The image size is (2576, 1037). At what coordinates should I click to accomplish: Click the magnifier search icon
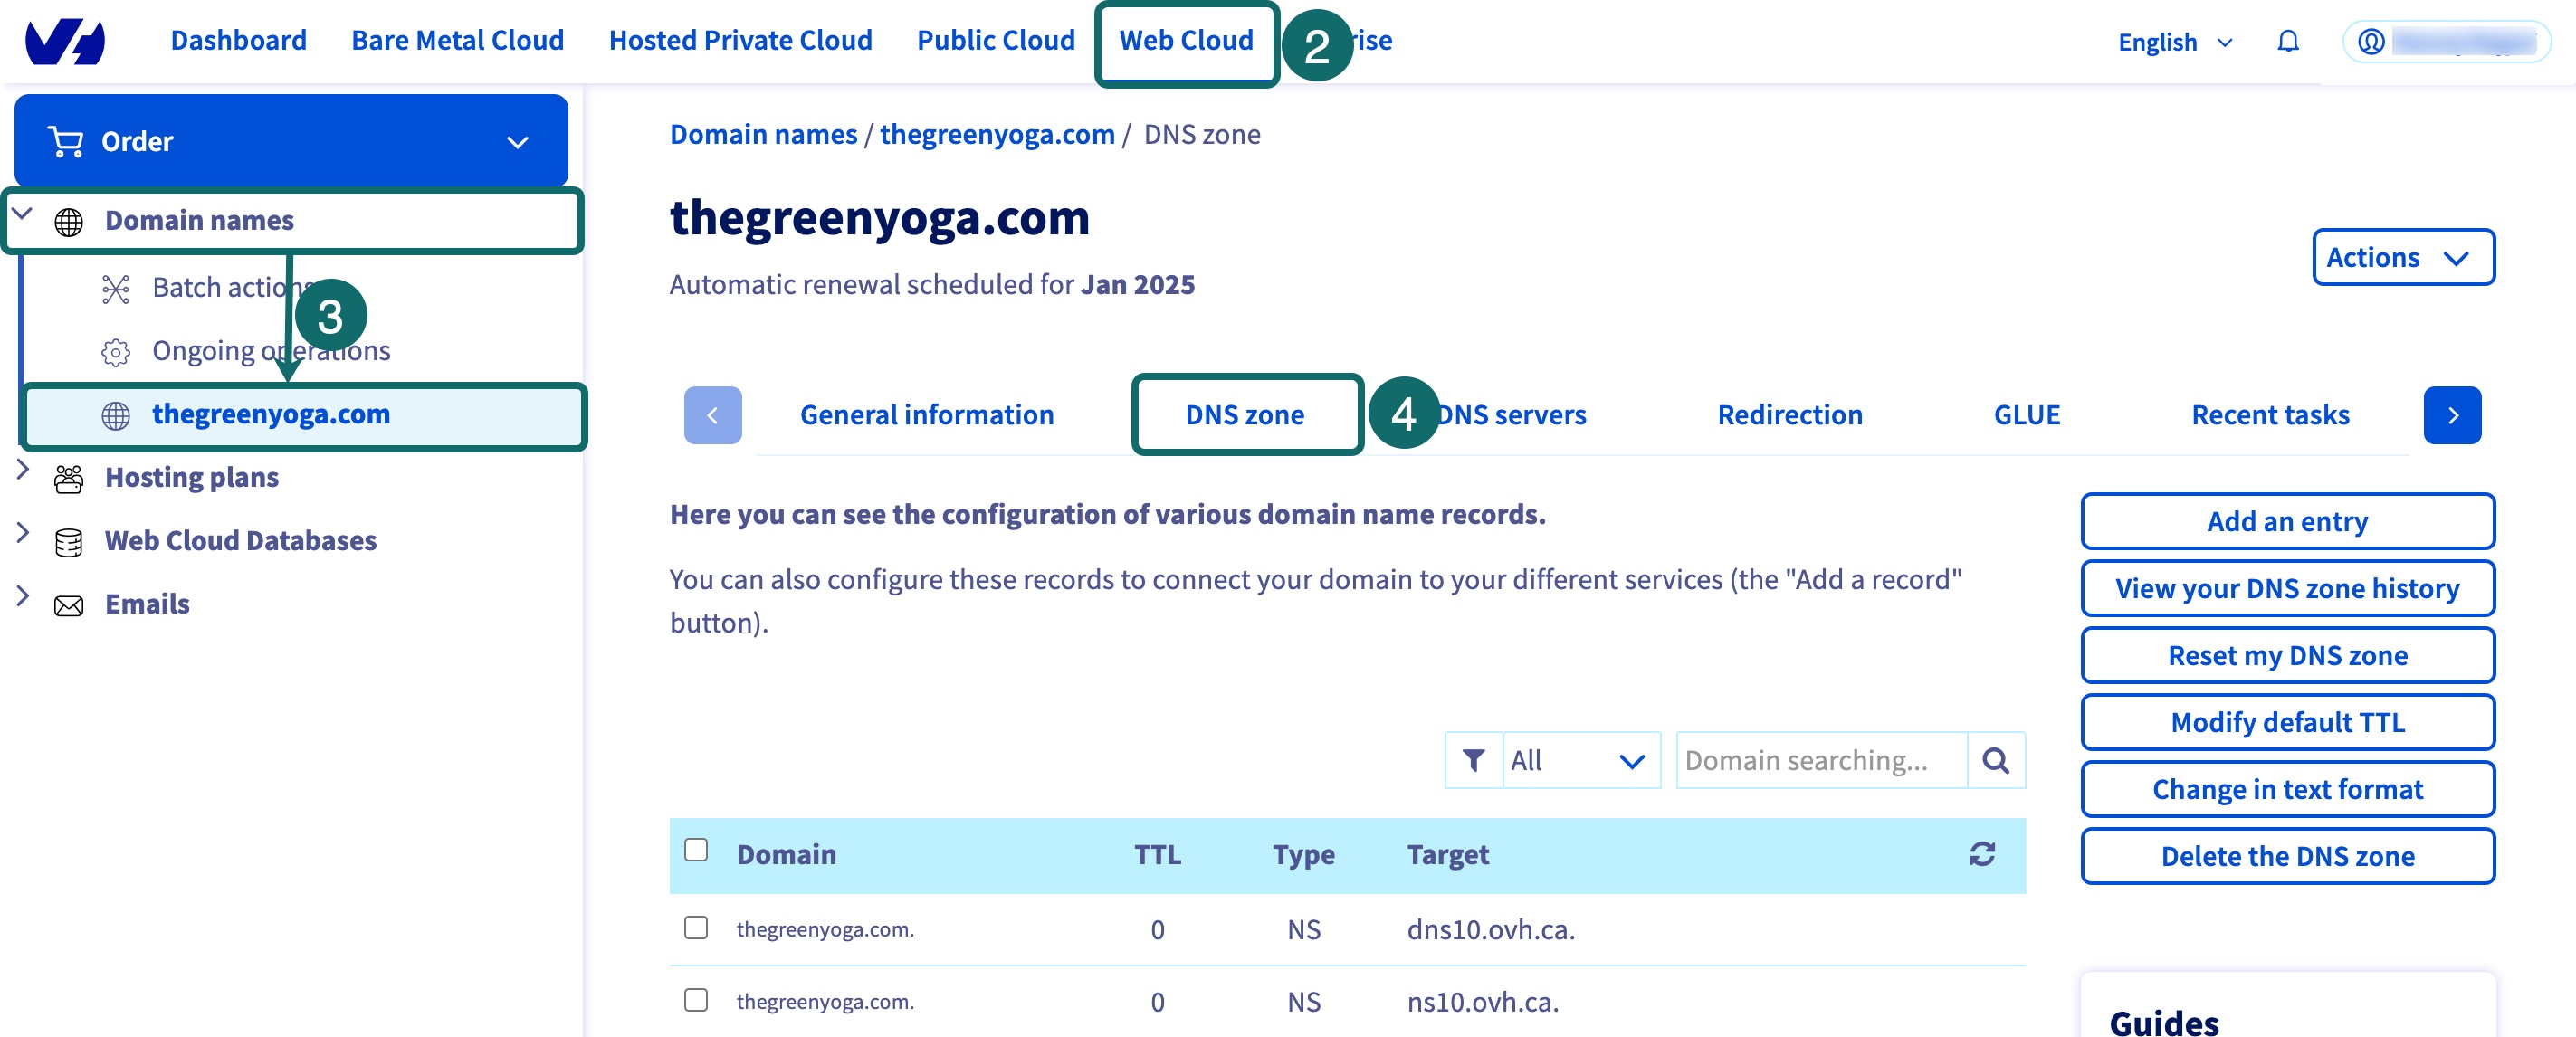coord(1995,760)
